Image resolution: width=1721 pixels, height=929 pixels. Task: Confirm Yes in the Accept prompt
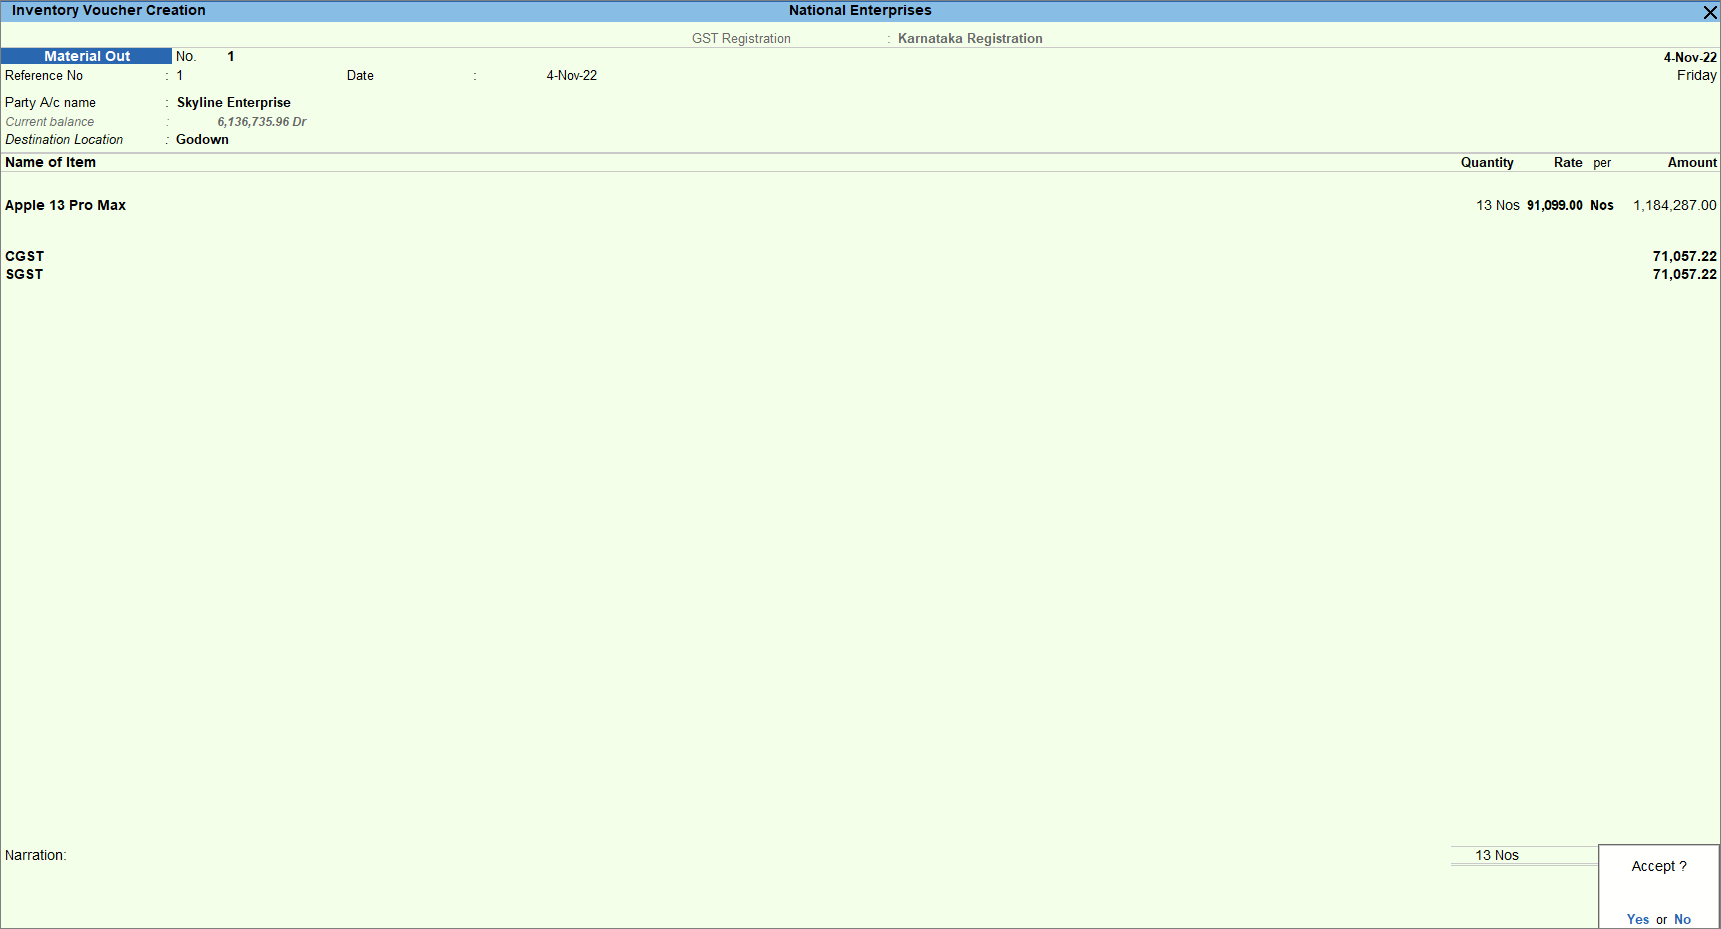[x=1638, y=919]
